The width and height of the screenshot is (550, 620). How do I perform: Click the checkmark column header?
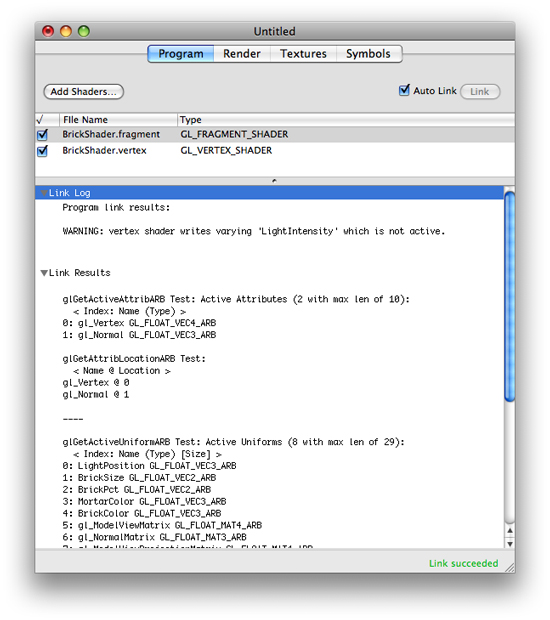pyautogui.click(x=47, y=120)
